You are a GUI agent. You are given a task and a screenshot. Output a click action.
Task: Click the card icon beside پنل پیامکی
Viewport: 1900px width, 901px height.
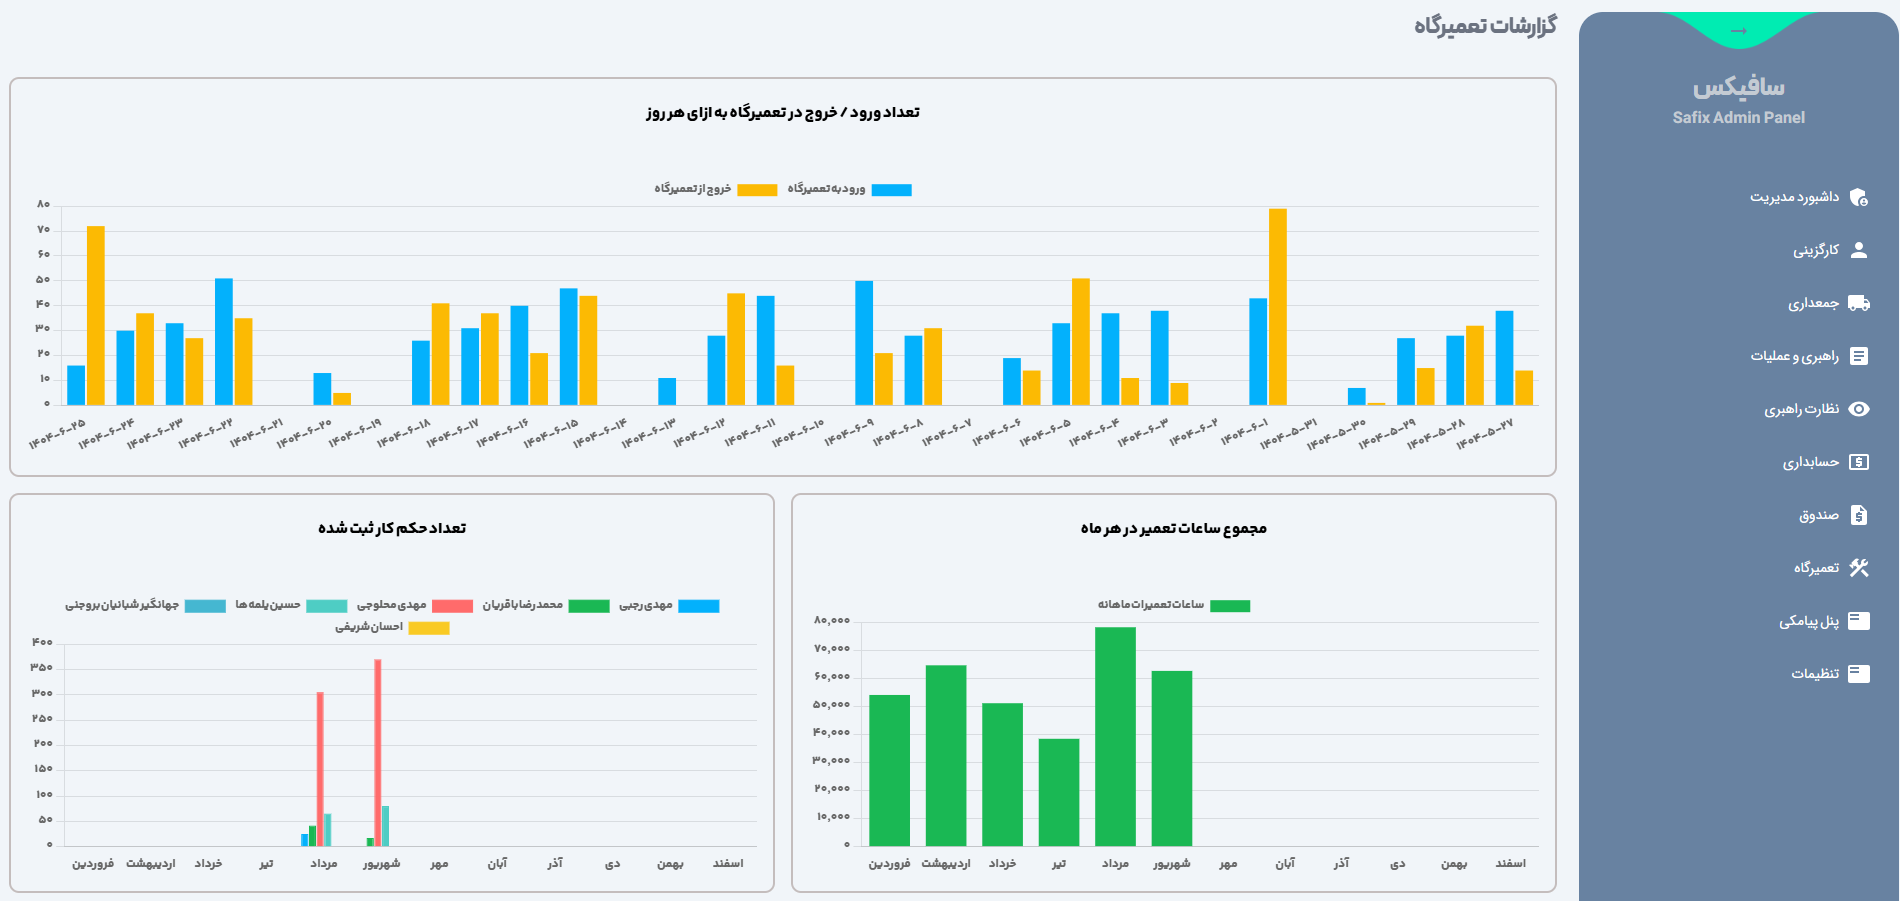coord(1858,621)
